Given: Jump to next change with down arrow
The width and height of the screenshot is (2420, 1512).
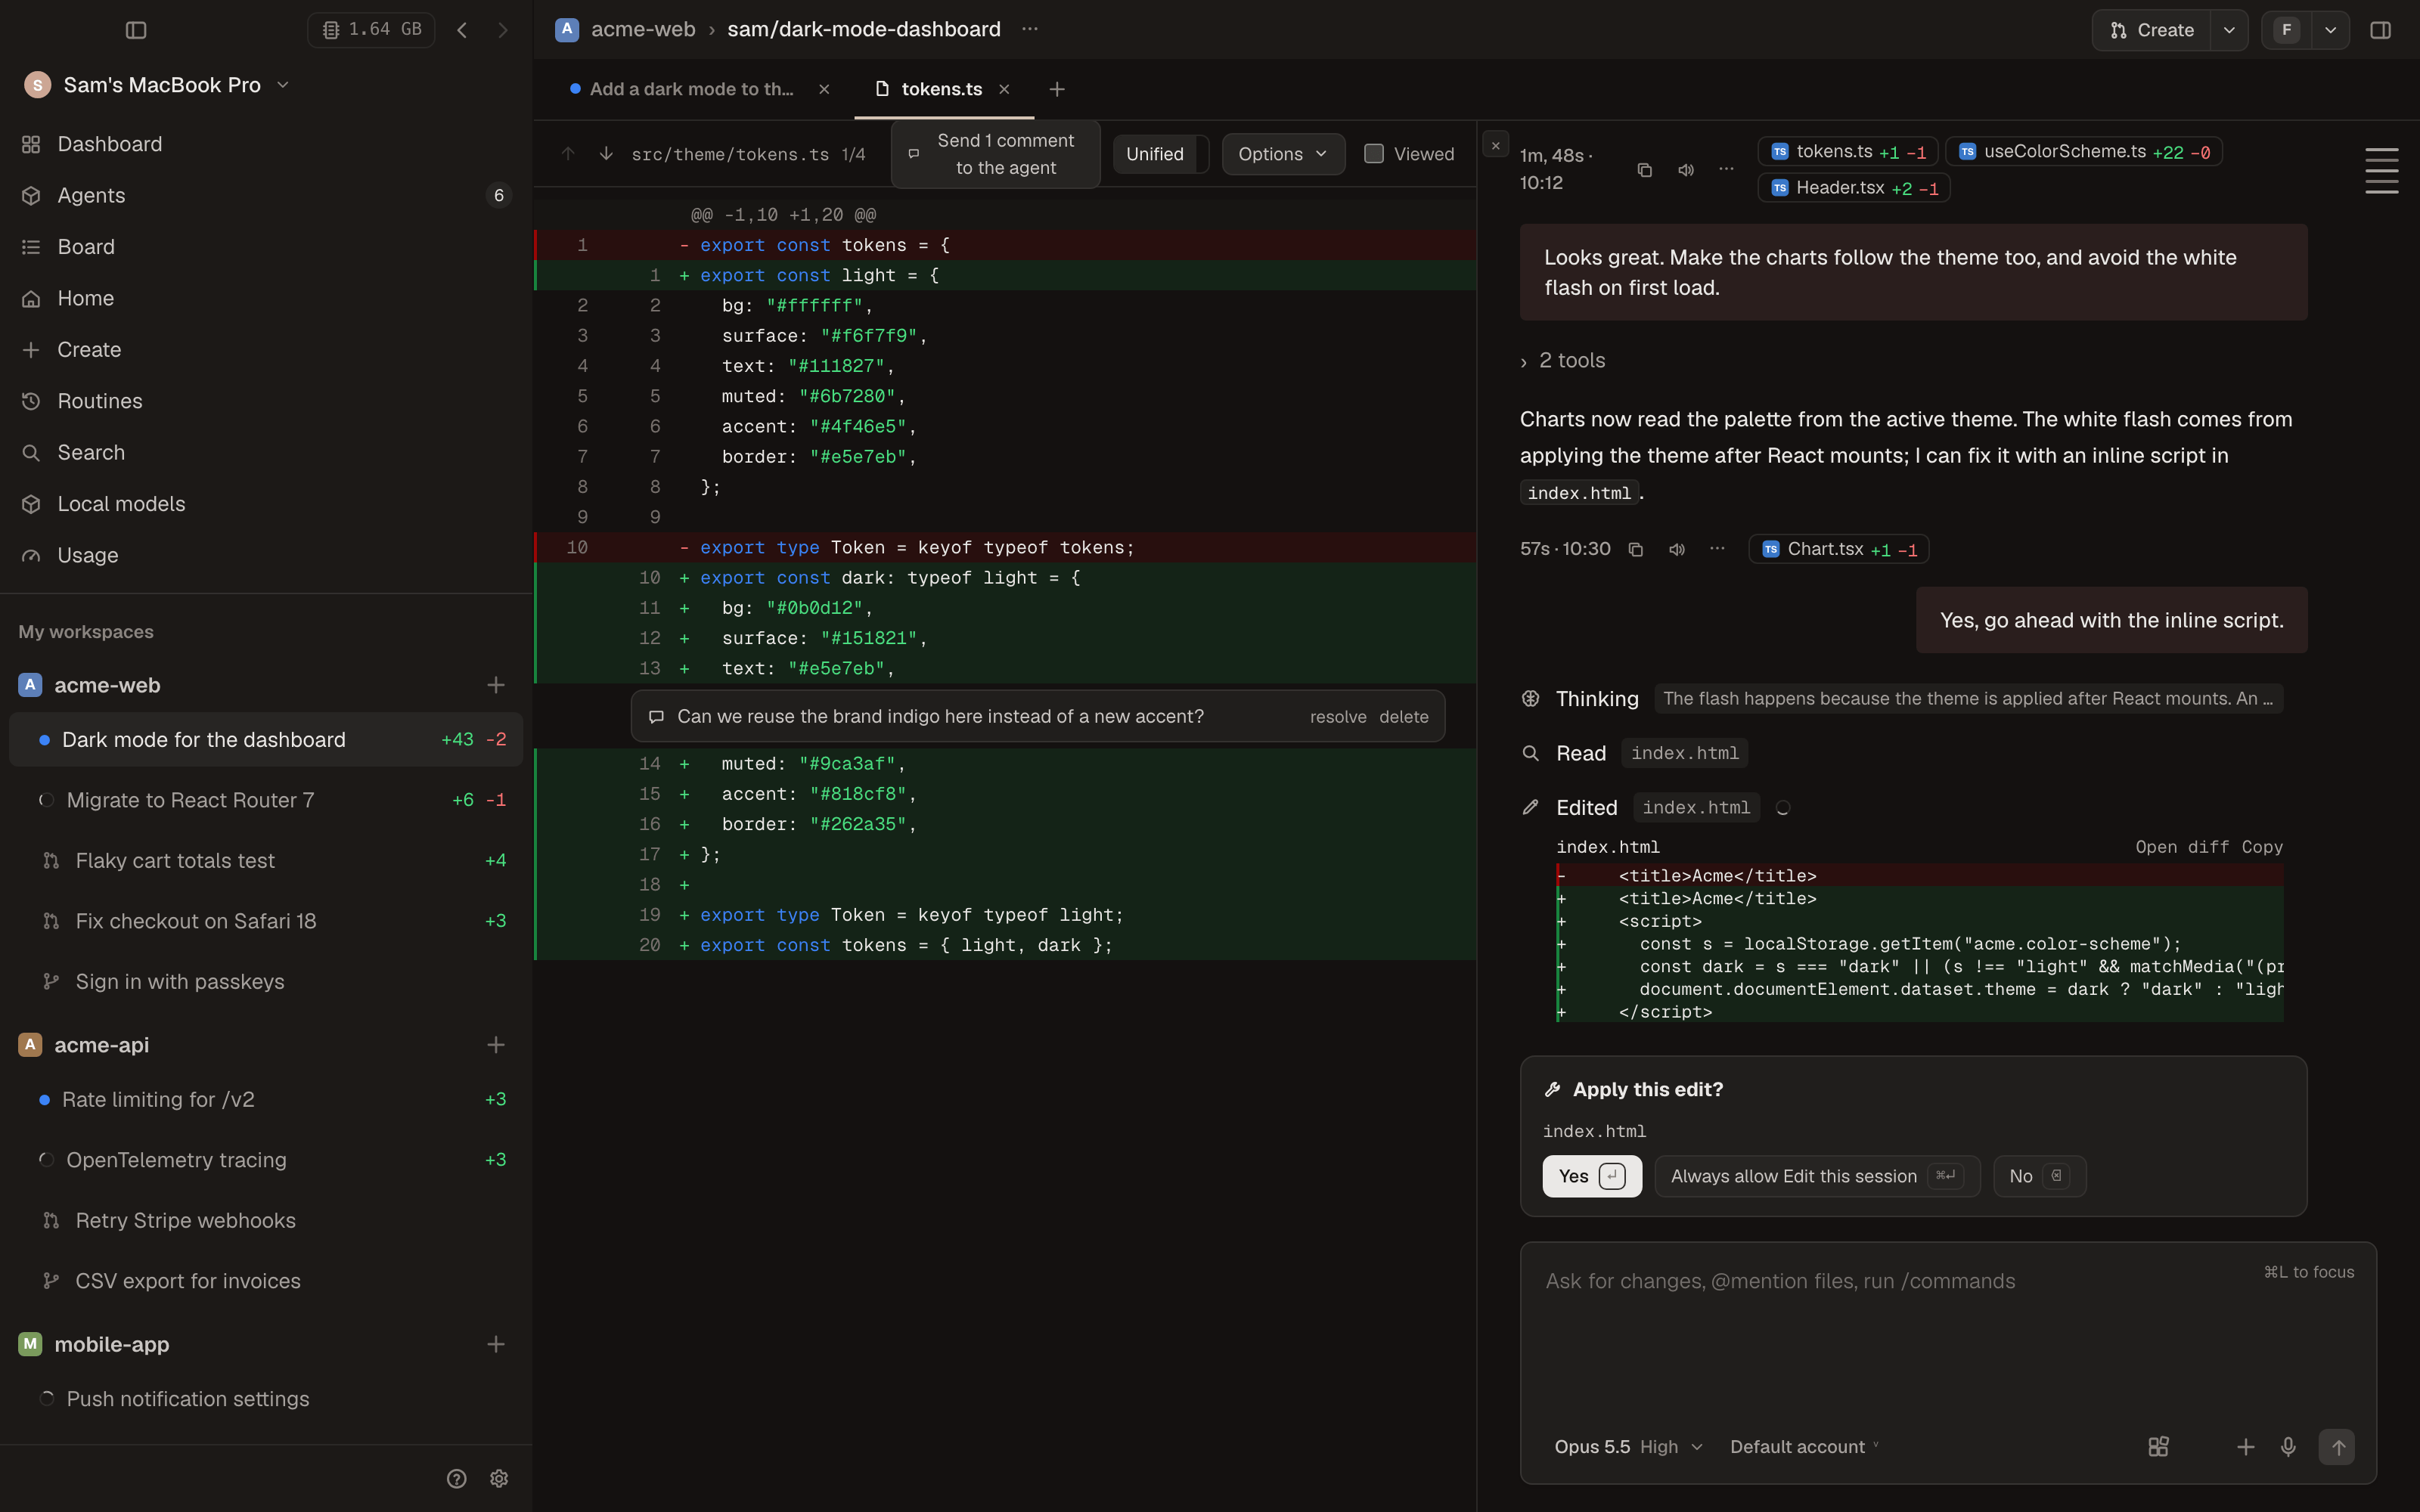Looking at the screenshot, I should 606,154.
